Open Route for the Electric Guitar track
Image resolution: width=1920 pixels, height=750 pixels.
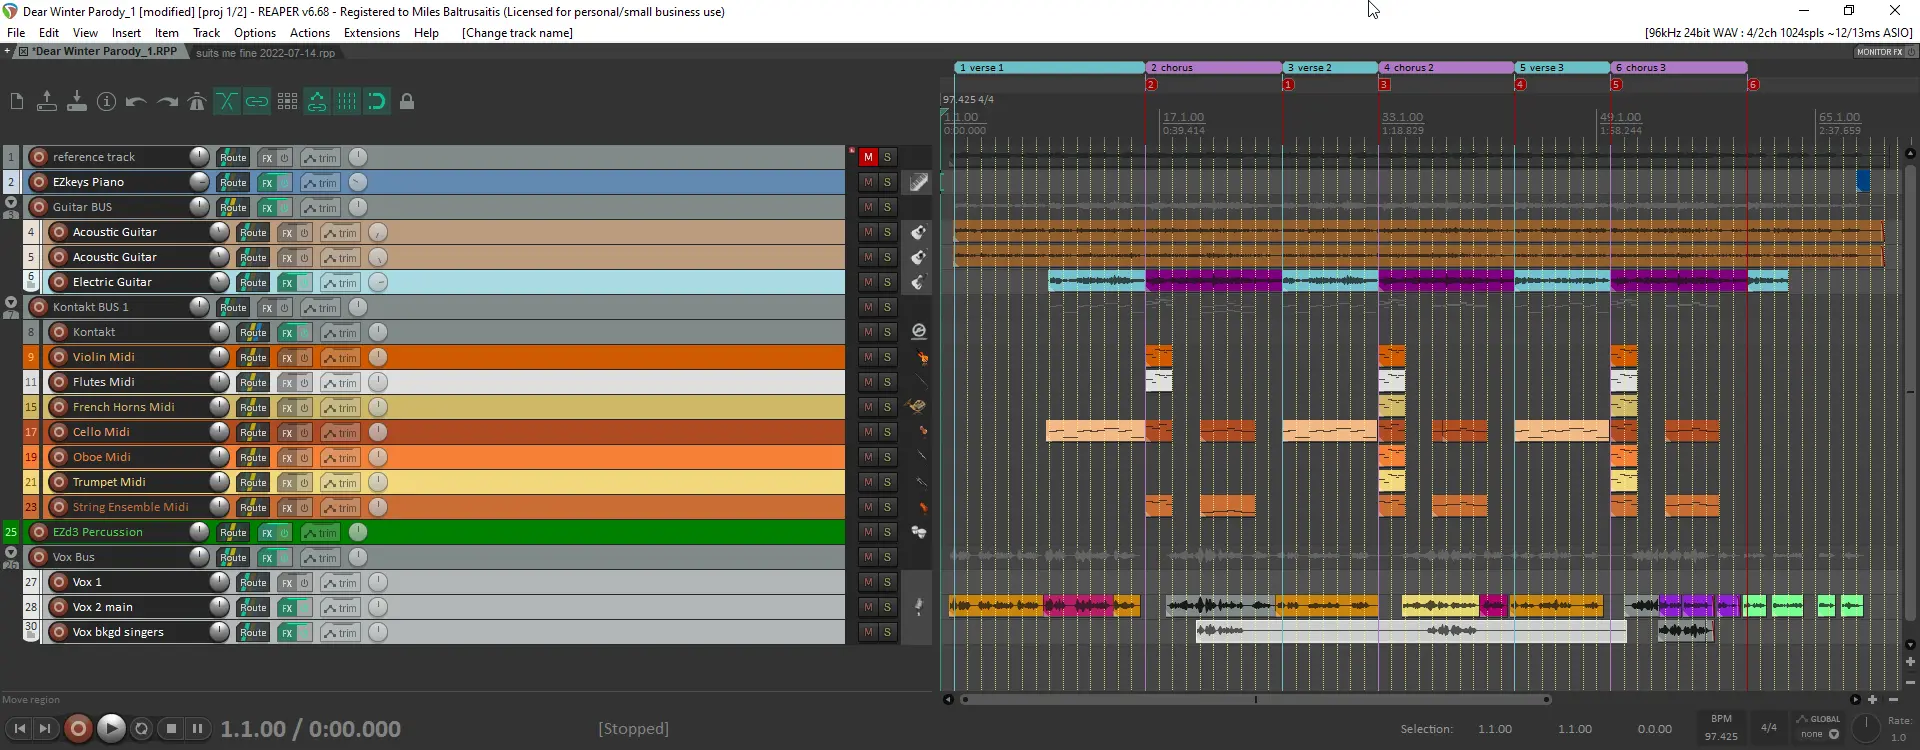coord(253,283)
